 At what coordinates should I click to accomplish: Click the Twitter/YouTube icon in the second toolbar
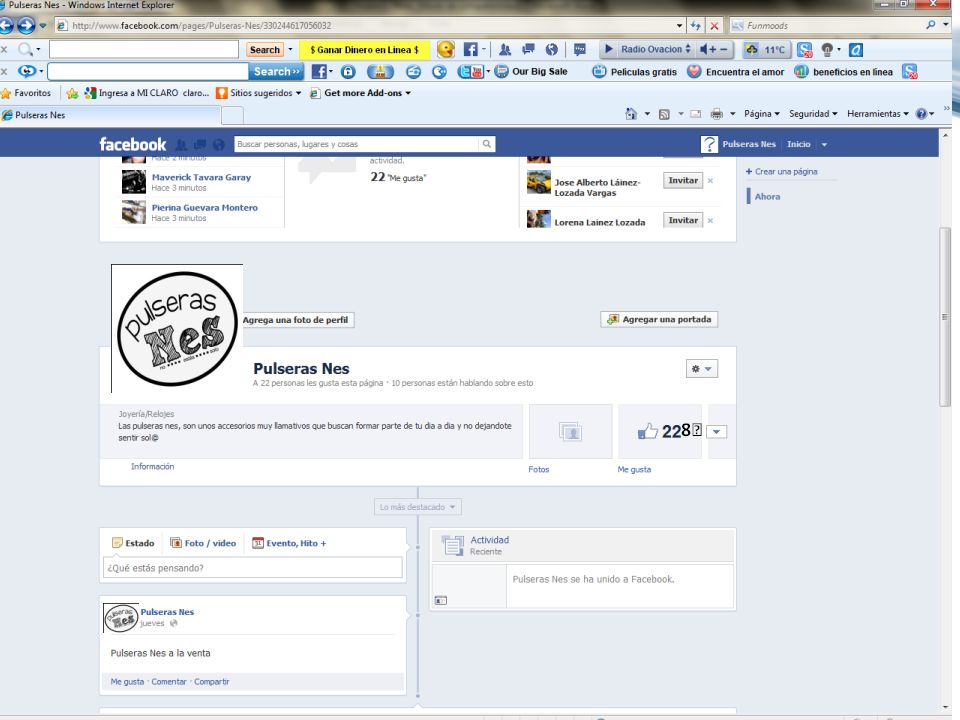click(x=471, y=72)
